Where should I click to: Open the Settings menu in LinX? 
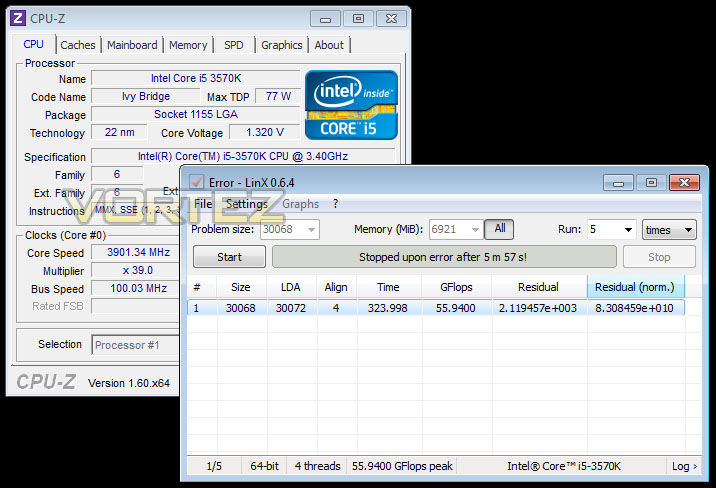pyautogui.click(x=247, y=204)
